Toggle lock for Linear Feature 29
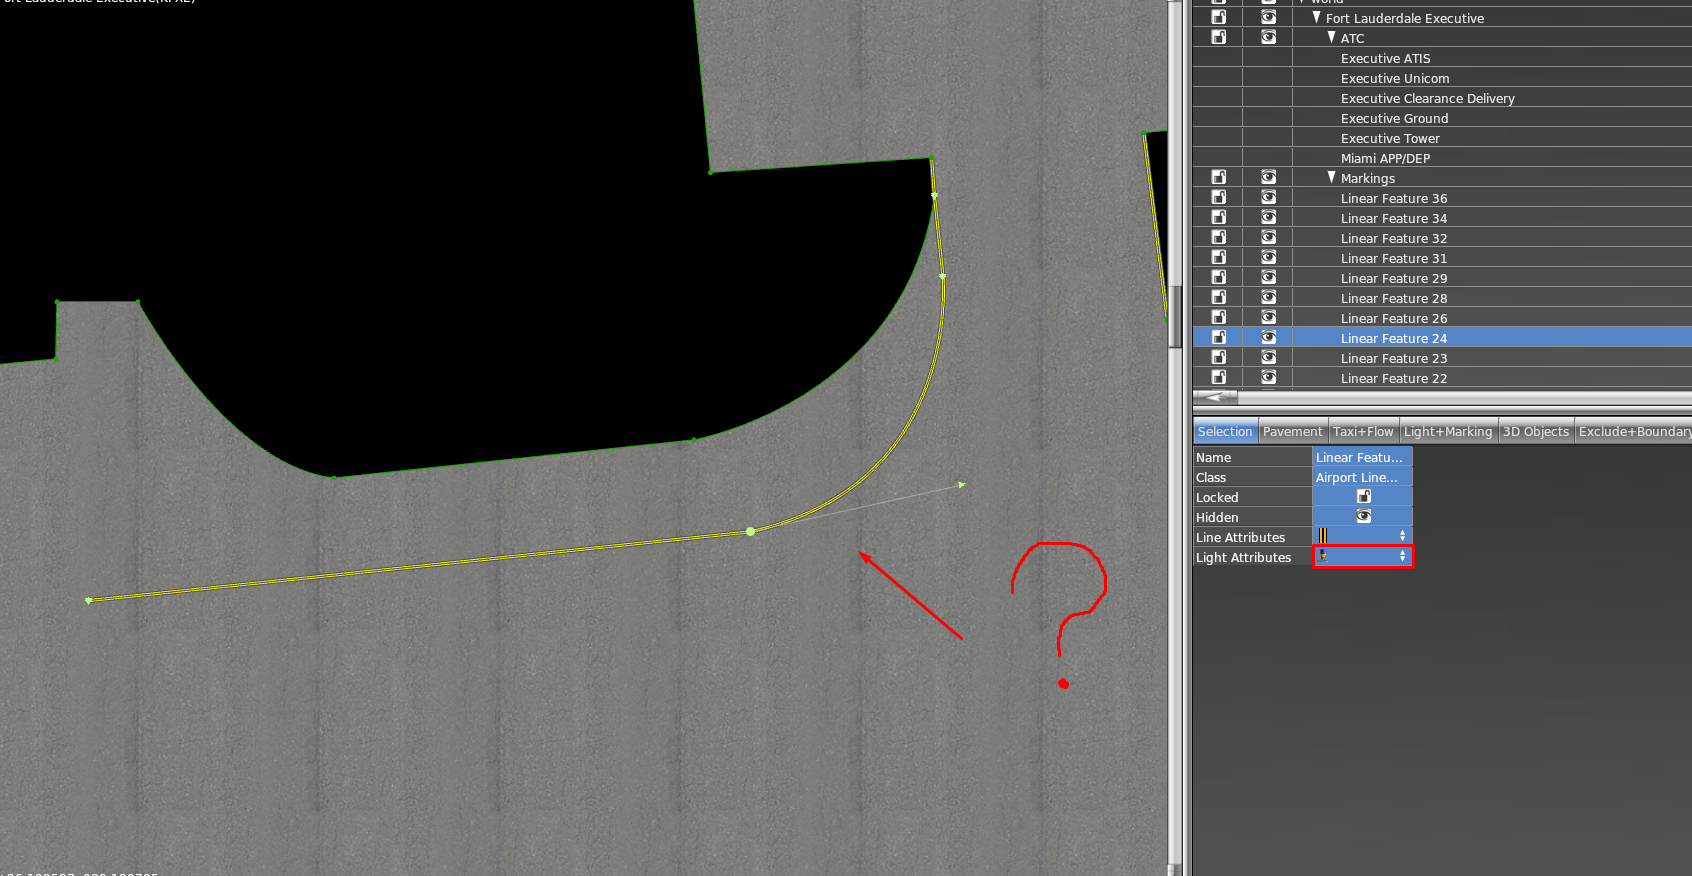This screenshot has width=1692, height=876. pyautogui.click(x=1218, y=277)
